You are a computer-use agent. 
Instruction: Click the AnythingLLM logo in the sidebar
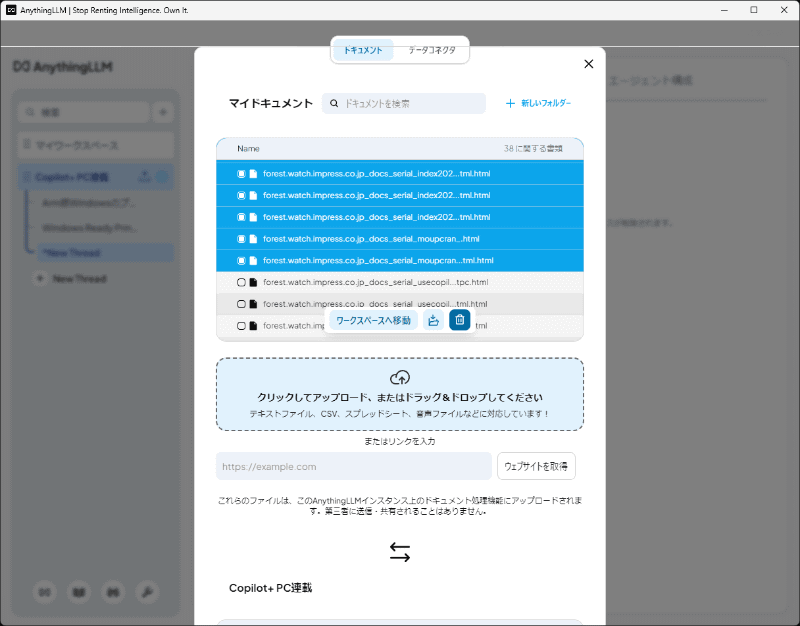63,67
